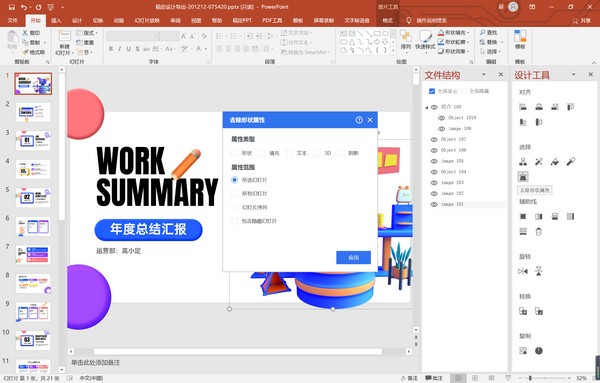The height and width of the screenshot is (383, 600).
Task: Click the magic wand select icon
Action: click(x=539, y=161)
